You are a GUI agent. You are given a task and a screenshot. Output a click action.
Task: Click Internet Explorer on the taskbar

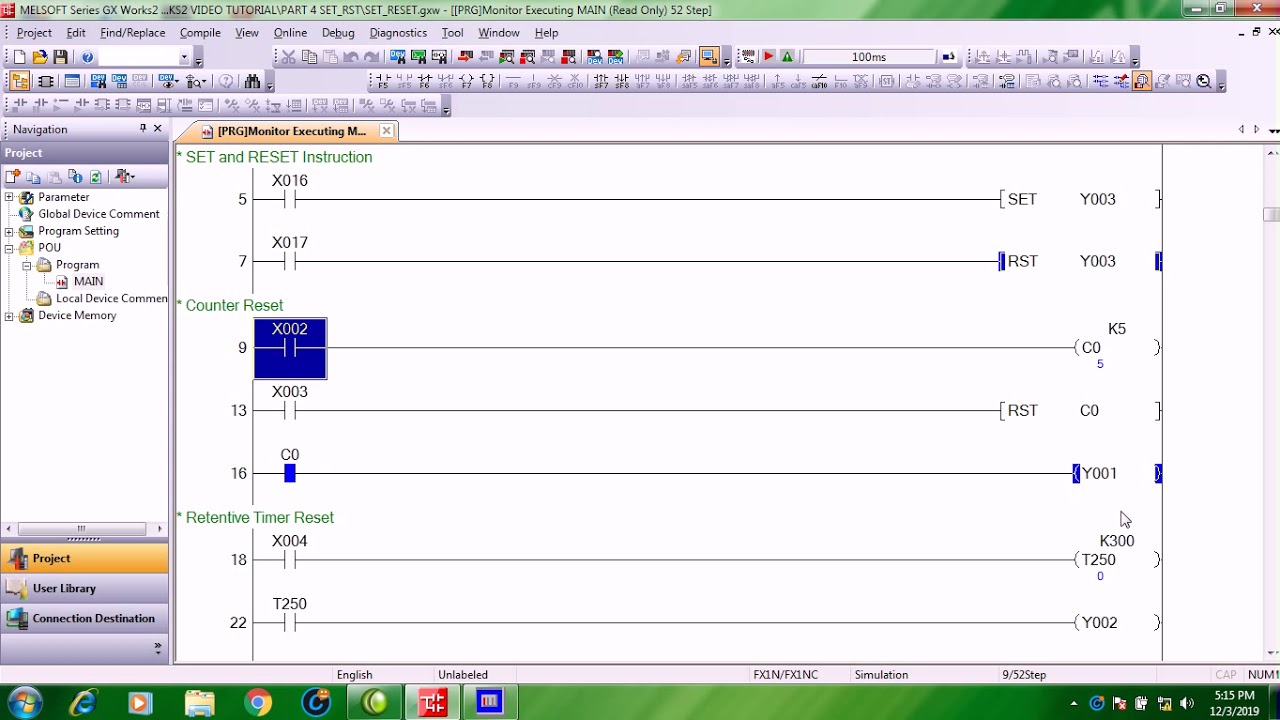[x=82, y=703]
